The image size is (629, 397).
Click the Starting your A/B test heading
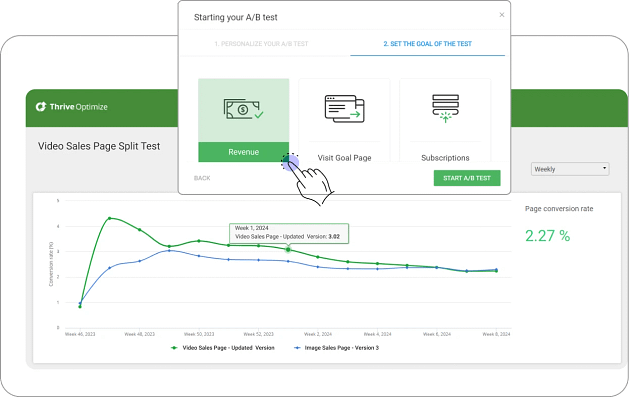(235, 17)
